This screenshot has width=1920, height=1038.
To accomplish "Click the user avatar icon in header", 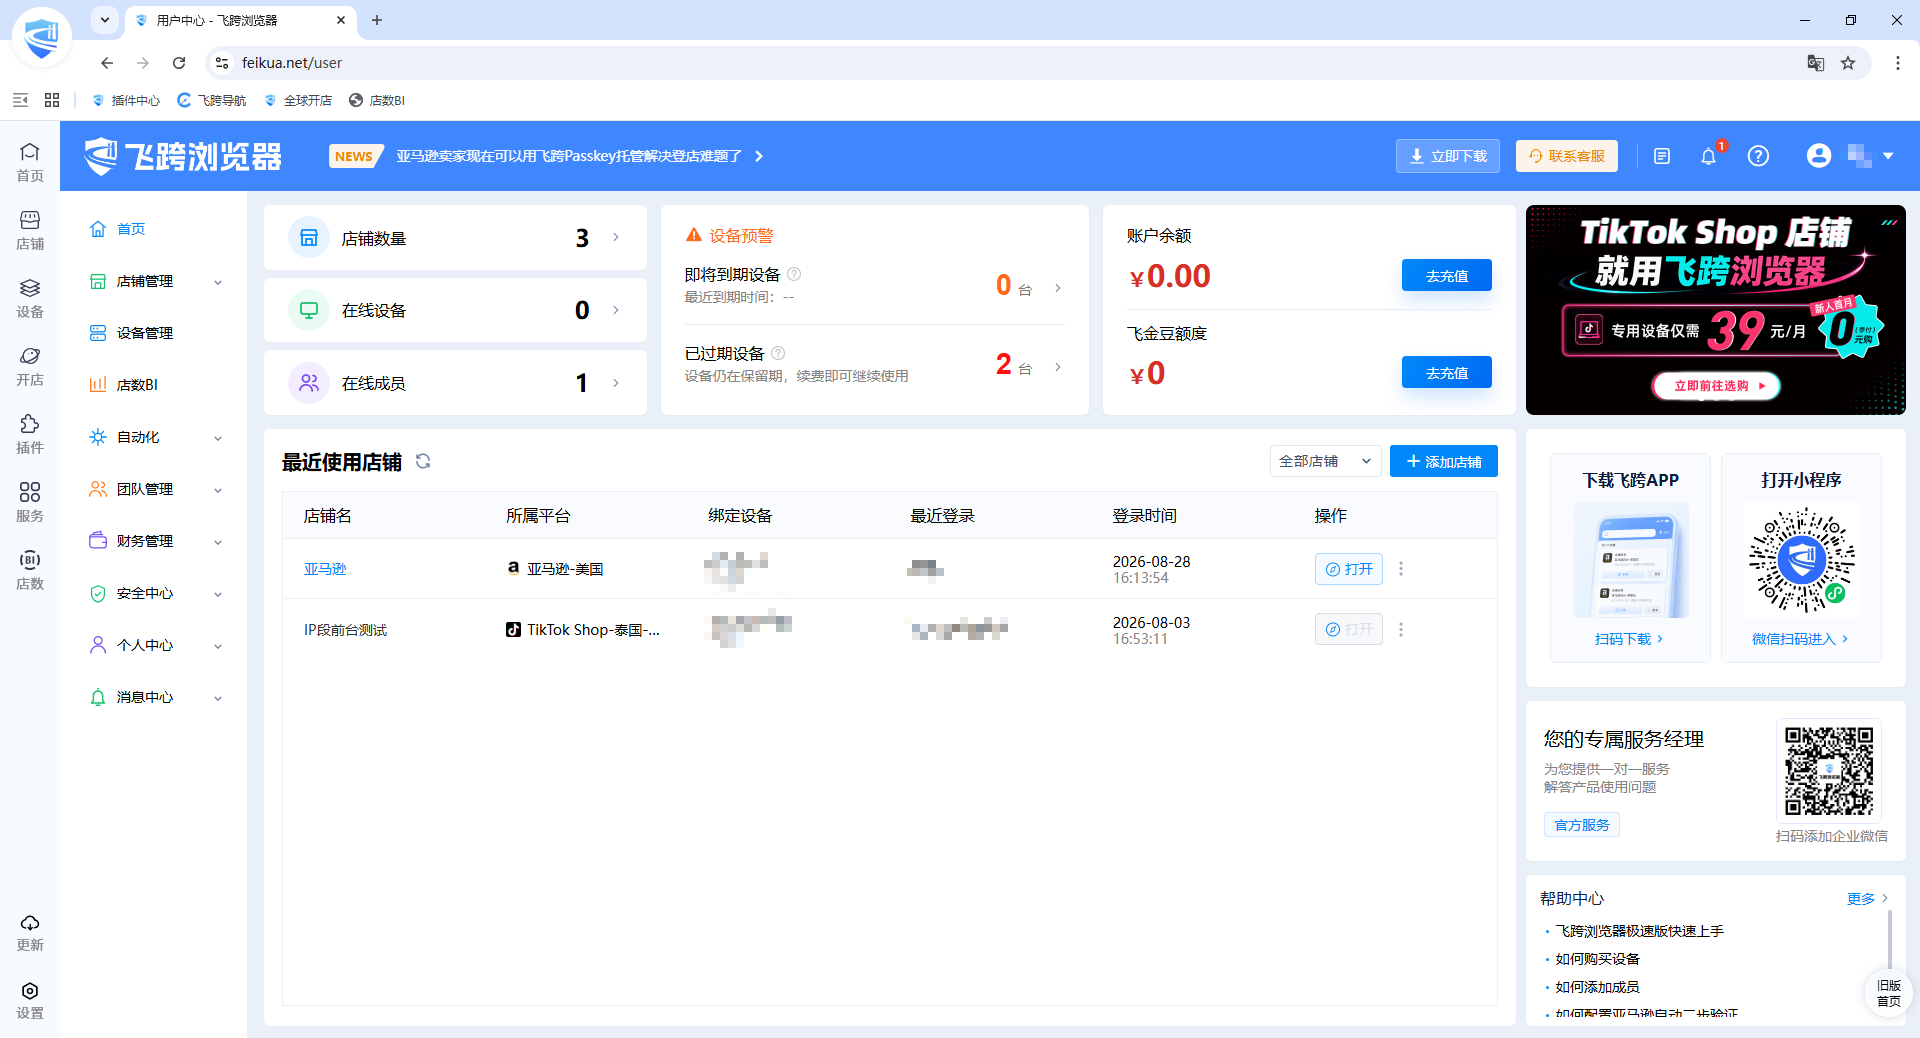I will click(1819, 156).
